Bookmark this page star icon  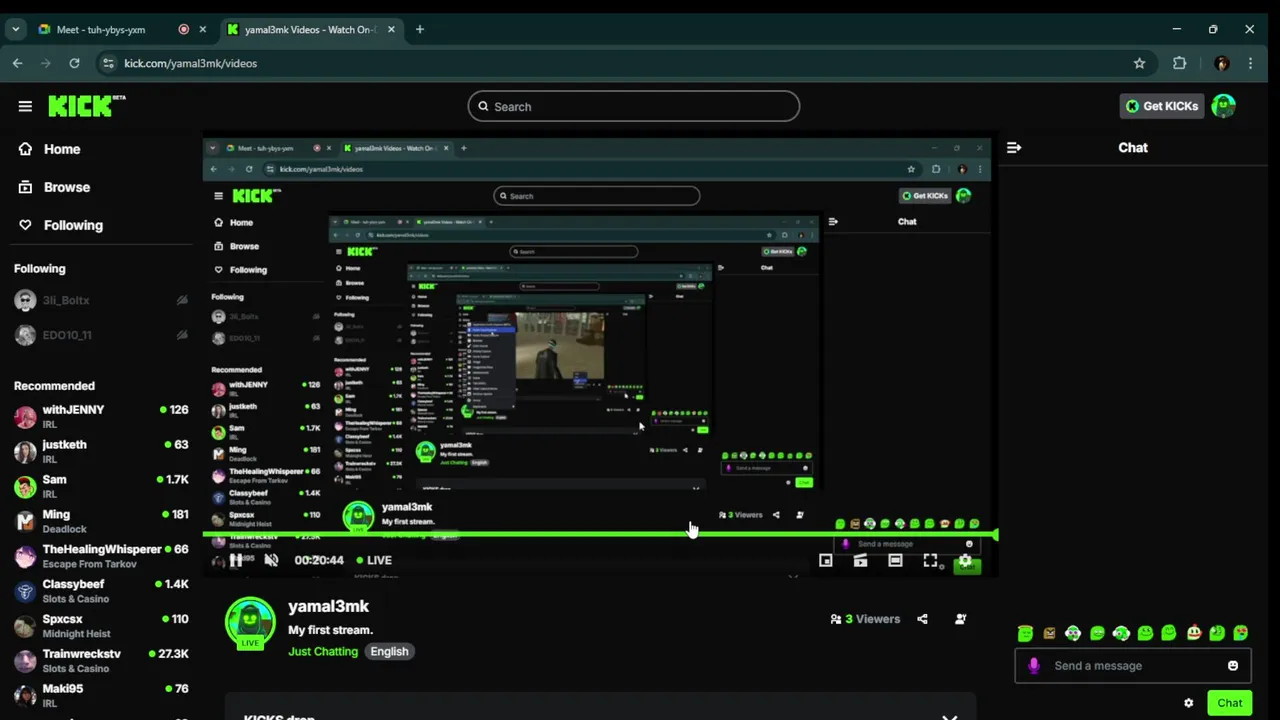pos(1139,63)
